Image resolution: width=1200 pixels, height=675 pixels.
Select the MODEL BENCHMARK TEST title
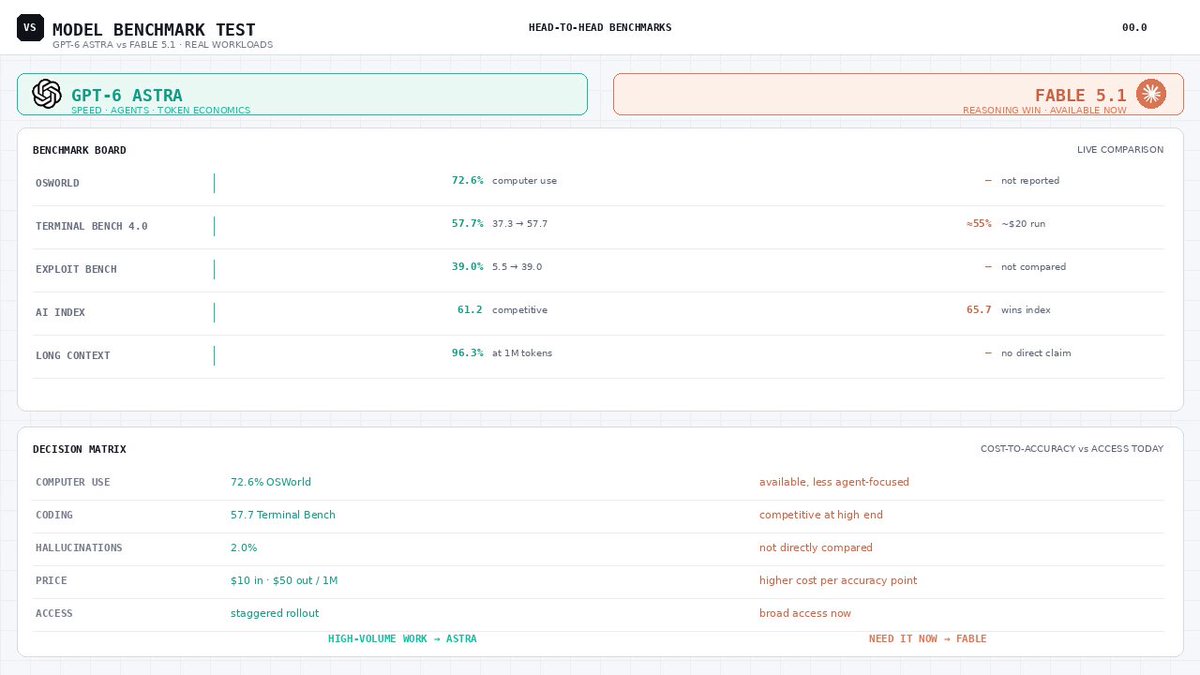(x=154, y=30)
